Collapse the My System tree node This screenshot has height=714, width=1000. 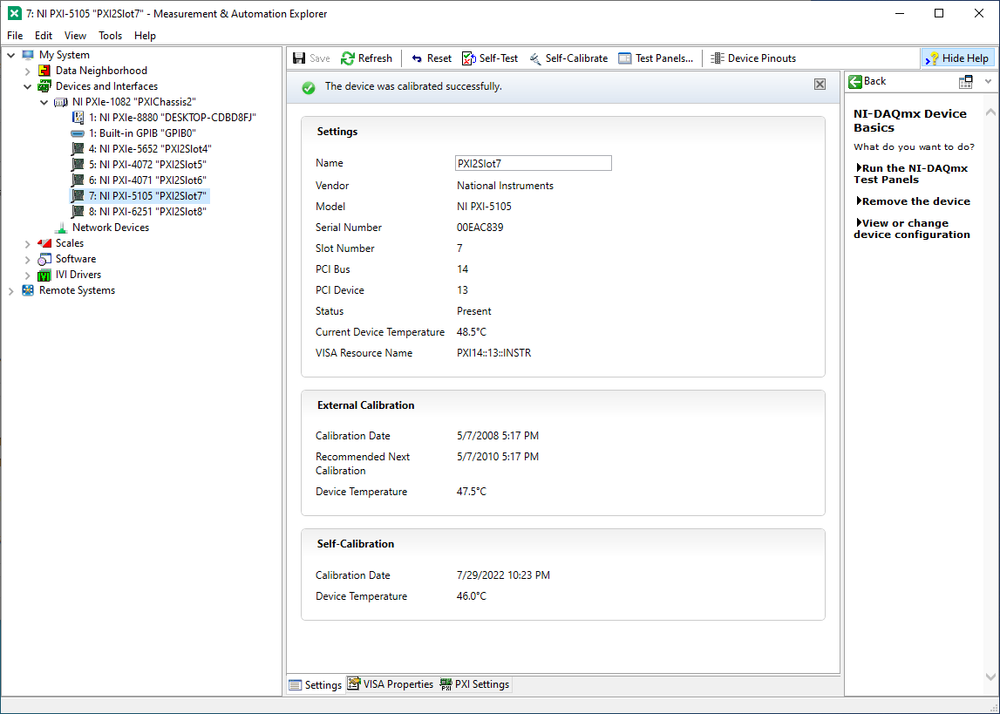(11, 55)
